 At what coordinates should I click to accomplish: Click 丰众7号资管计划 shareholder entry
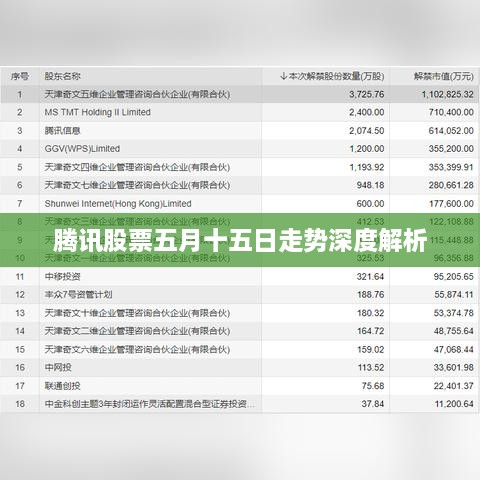[78, 295]
